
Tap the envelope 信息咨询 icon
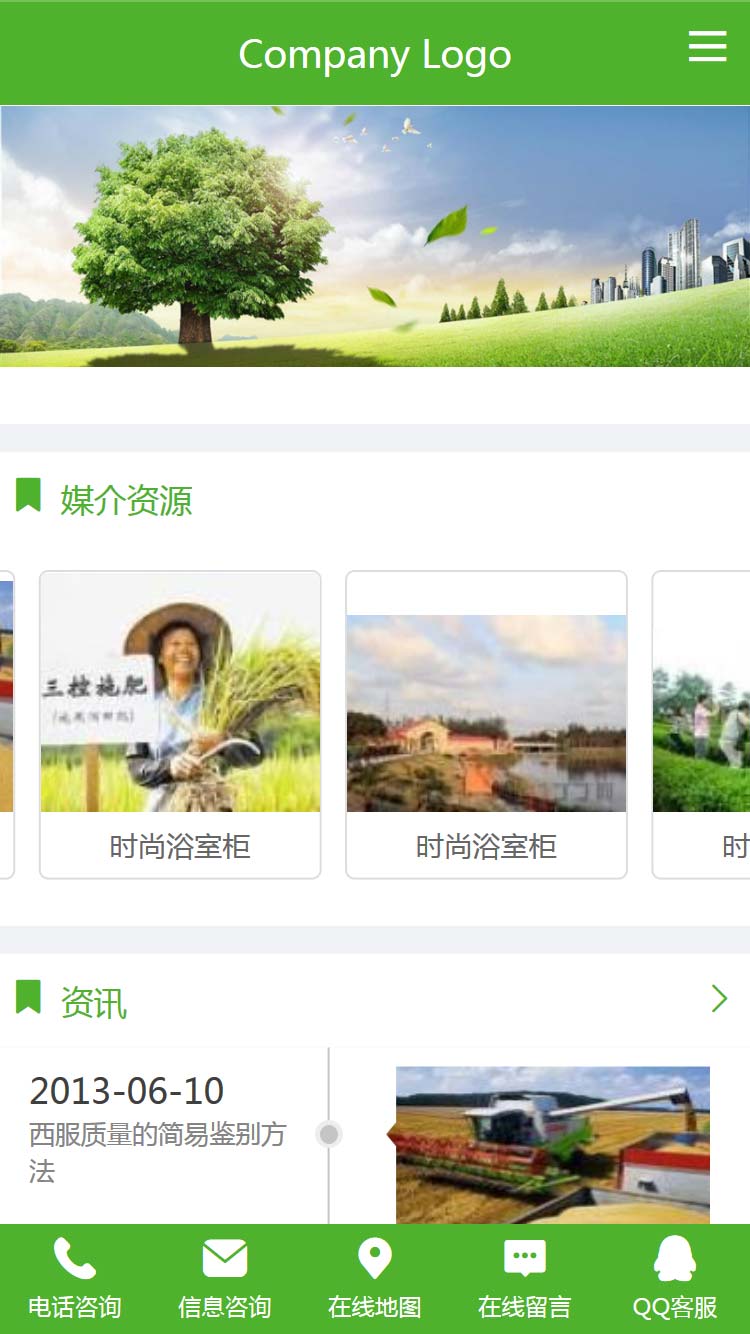pyautogui.click(x=225, y=1259)
